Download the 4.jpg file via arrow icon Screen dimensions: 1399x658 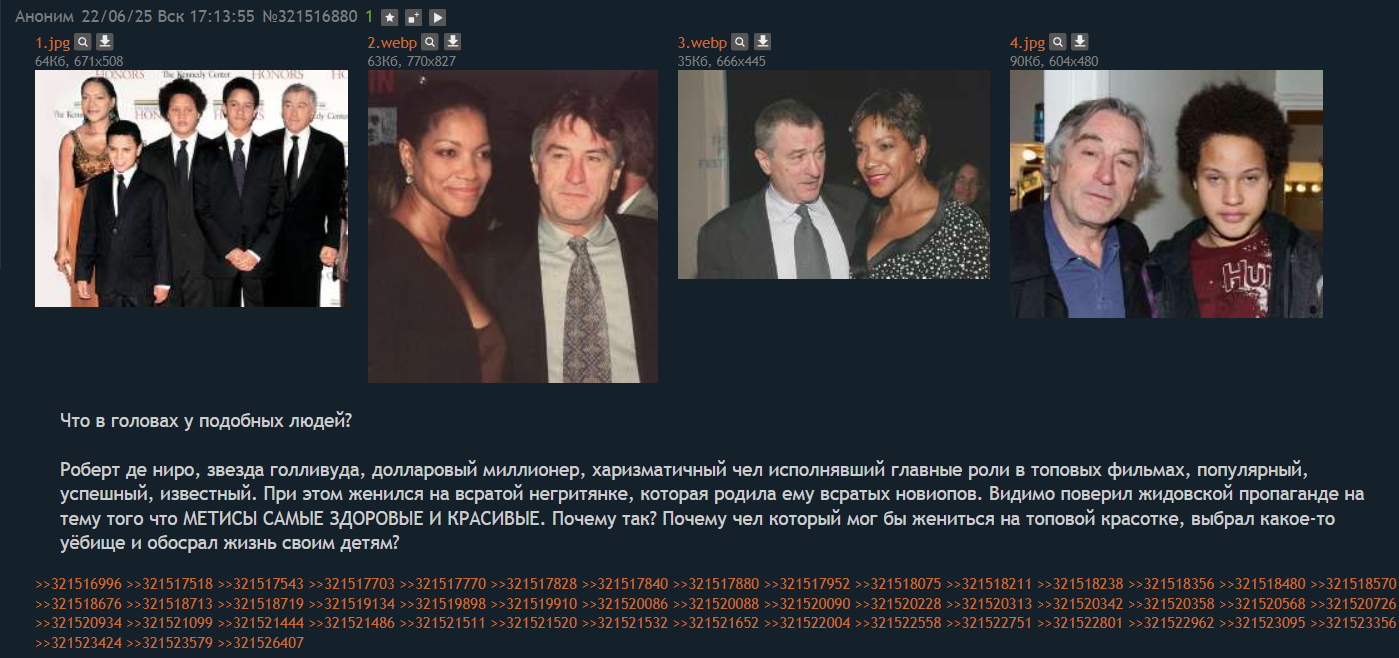pyautogui.click(x=1080, y=42)
